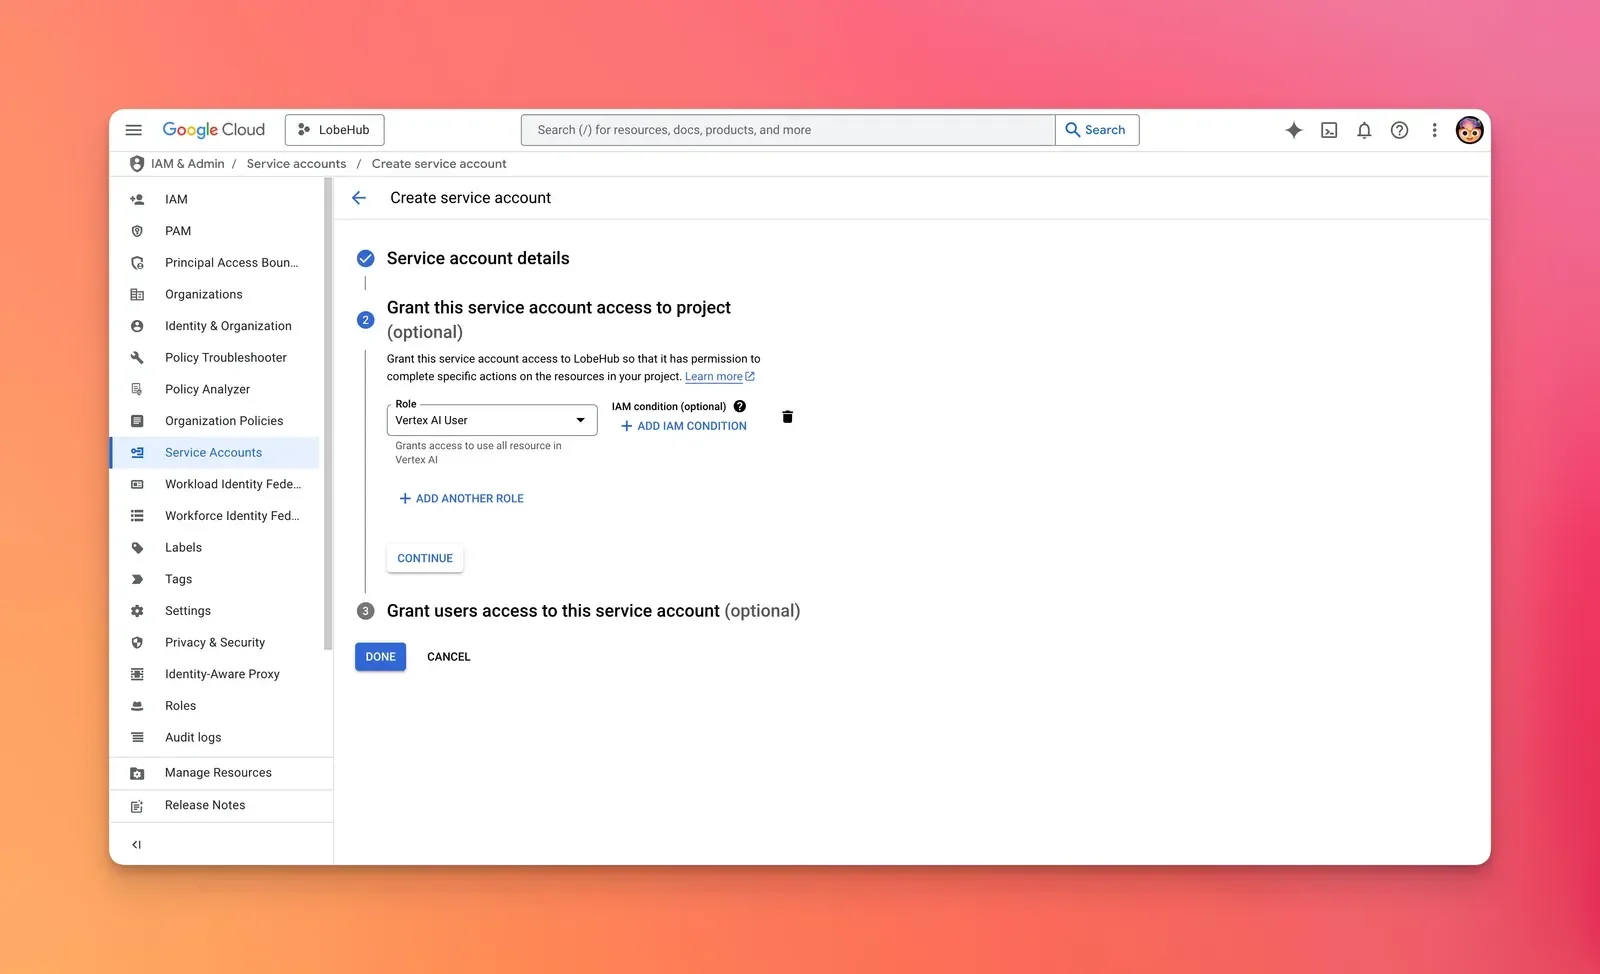Open the Learn more link

pos(719,377)
